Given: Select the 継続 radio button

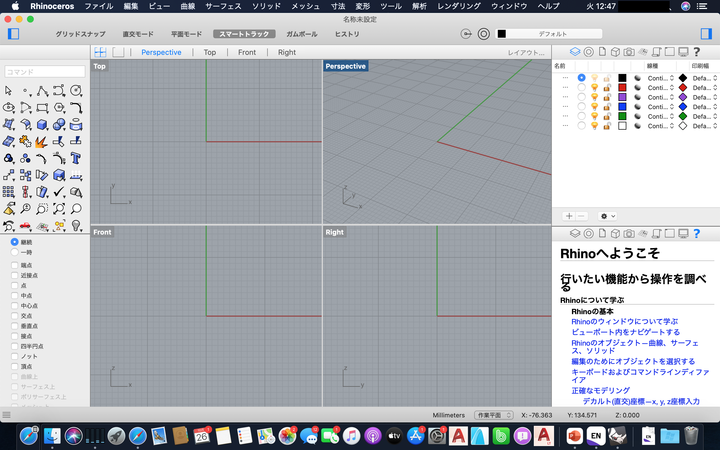Looking at the screenshot, I should (x=14, y=242).
